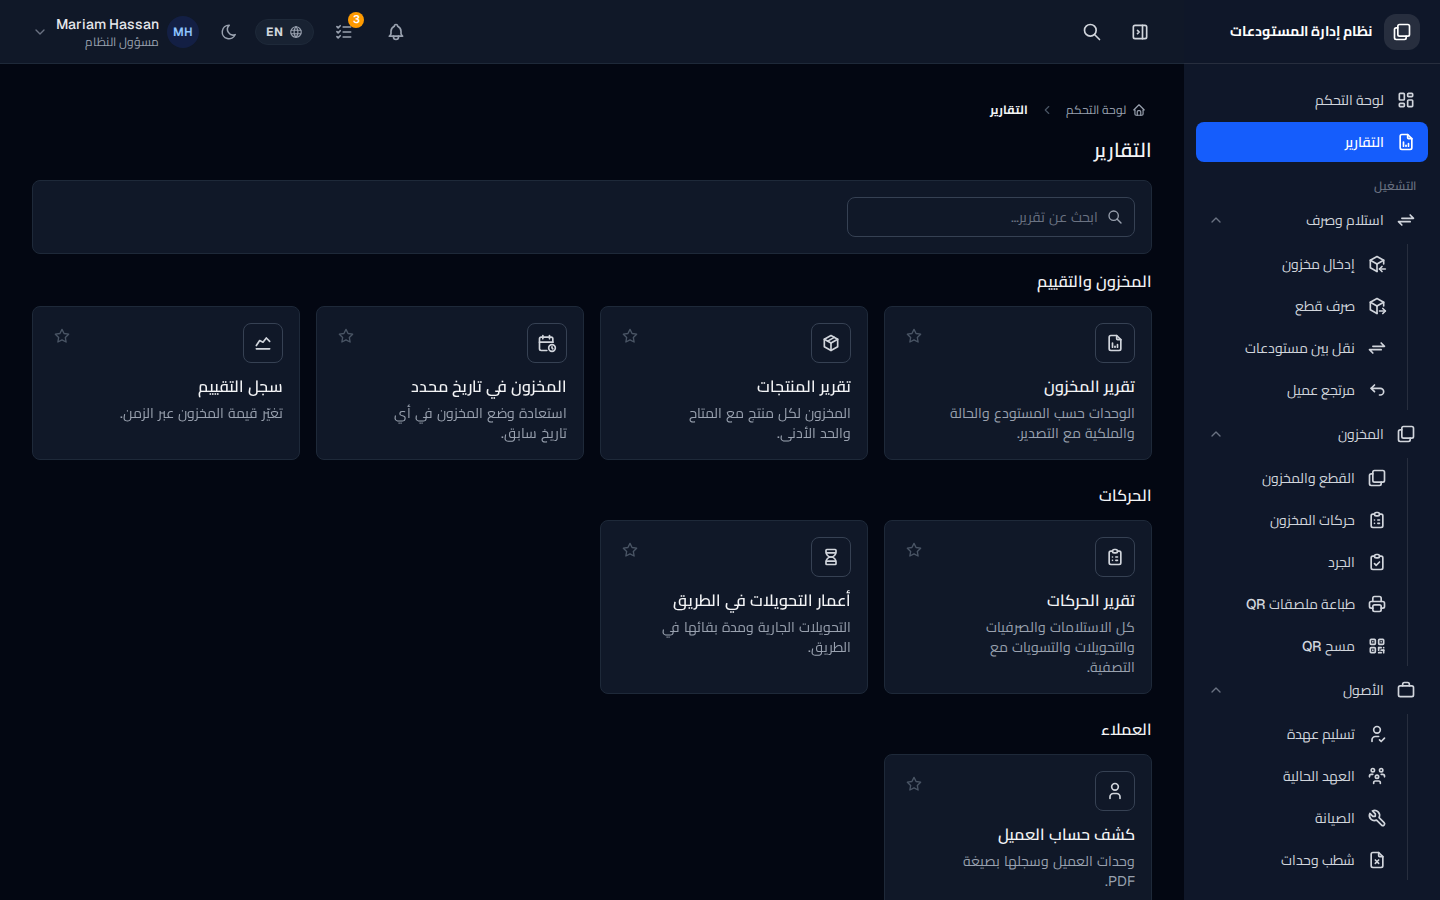Collapse the الأصول sidebar group
This screenshot has width=1440, height=900.
[1312, 690]
